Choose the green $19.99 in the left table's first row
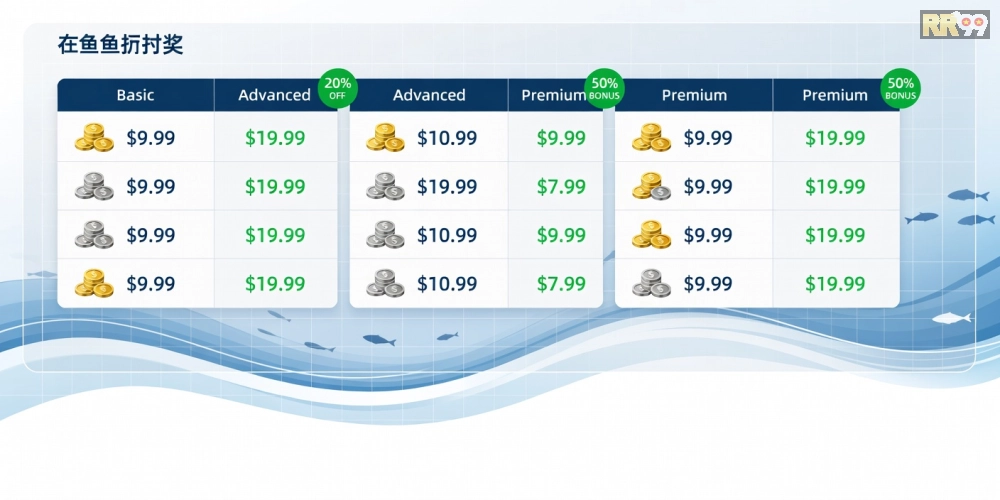Image resolution: width=1000 pixels, height=500 pixels. click(x=275, y=138)
